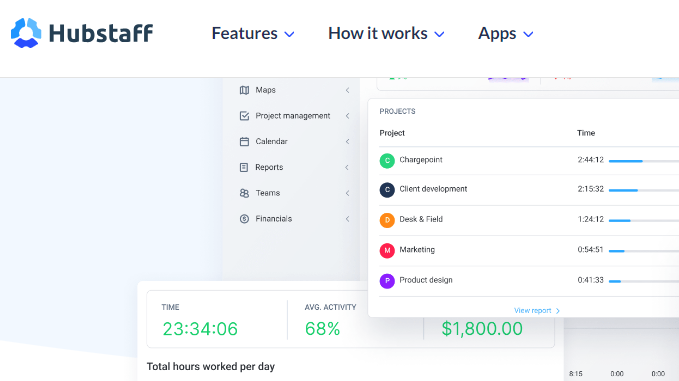The image size is (679, 381).
Task: Open the Chargepoint project
Action: coord(421,160)
